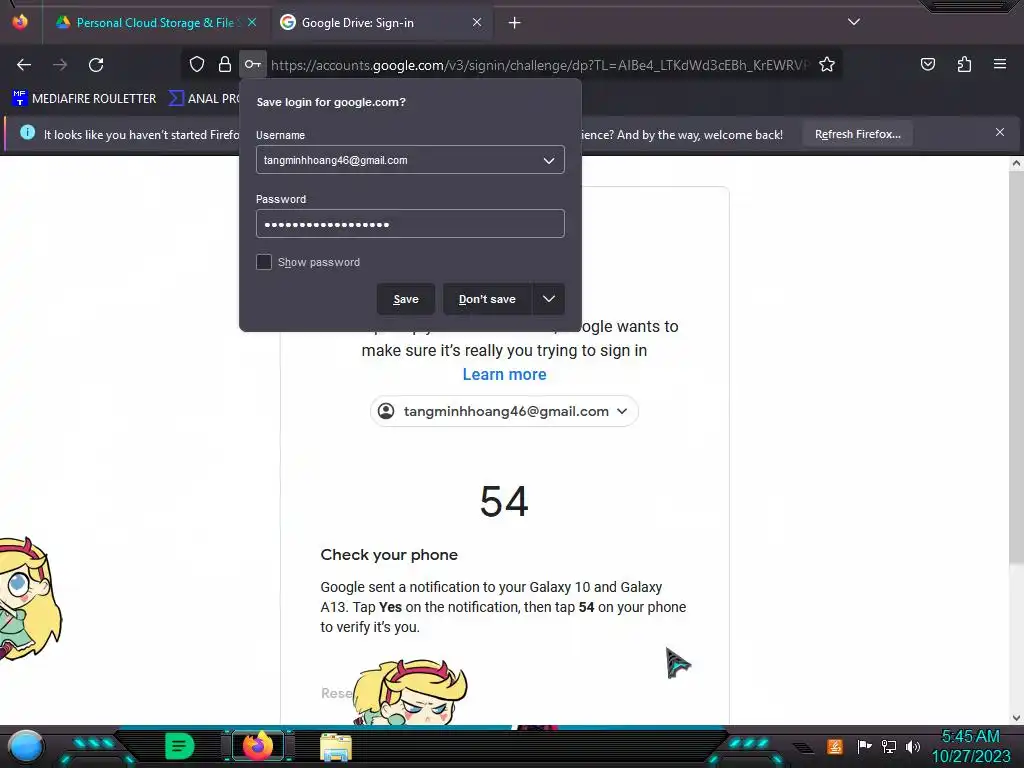Click the key password manager icon

point(253,64)
